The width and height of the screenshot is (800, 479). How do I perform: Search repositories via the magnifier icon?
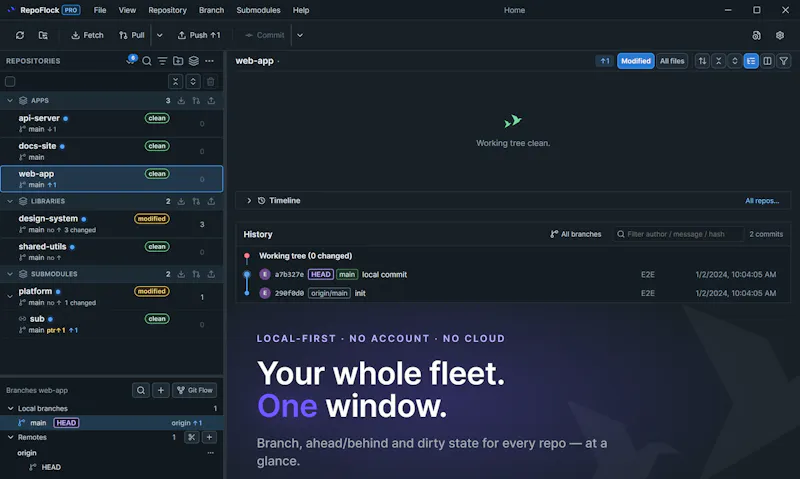click(x=147, y=61)
